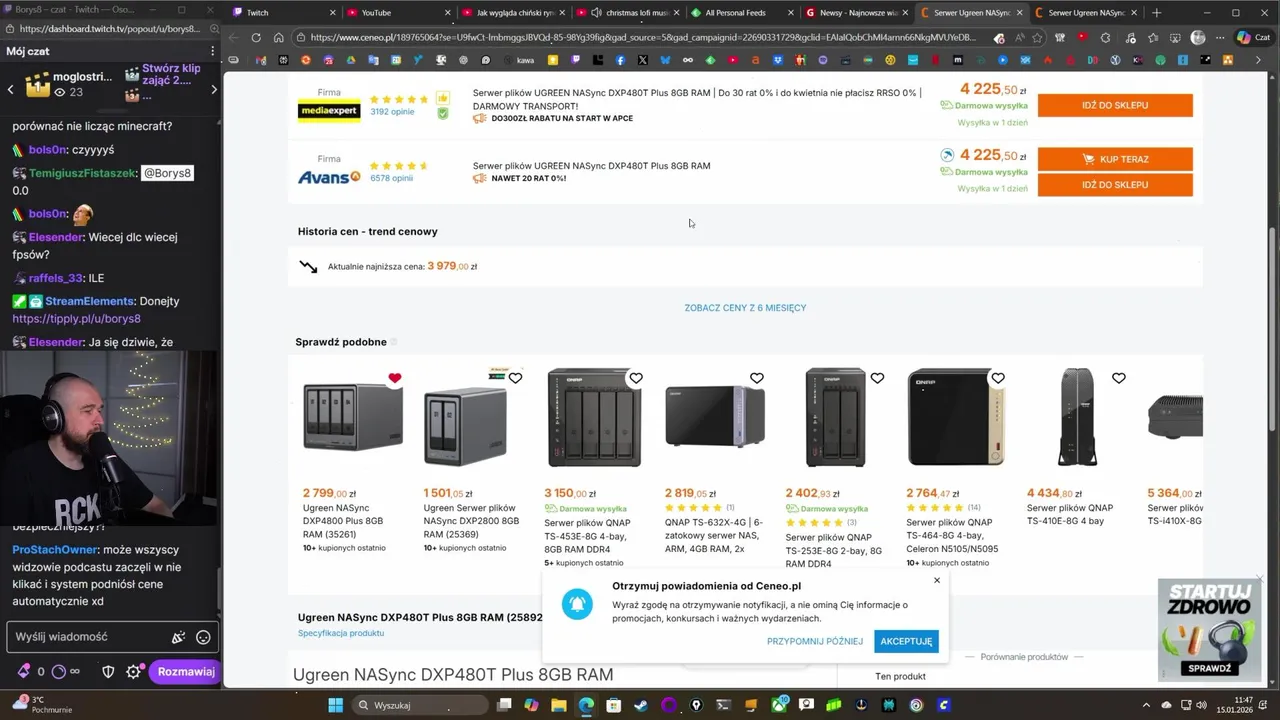Open File Explorer from taskbar
Screen dimensions: 1280x720
tap(559, 705)
